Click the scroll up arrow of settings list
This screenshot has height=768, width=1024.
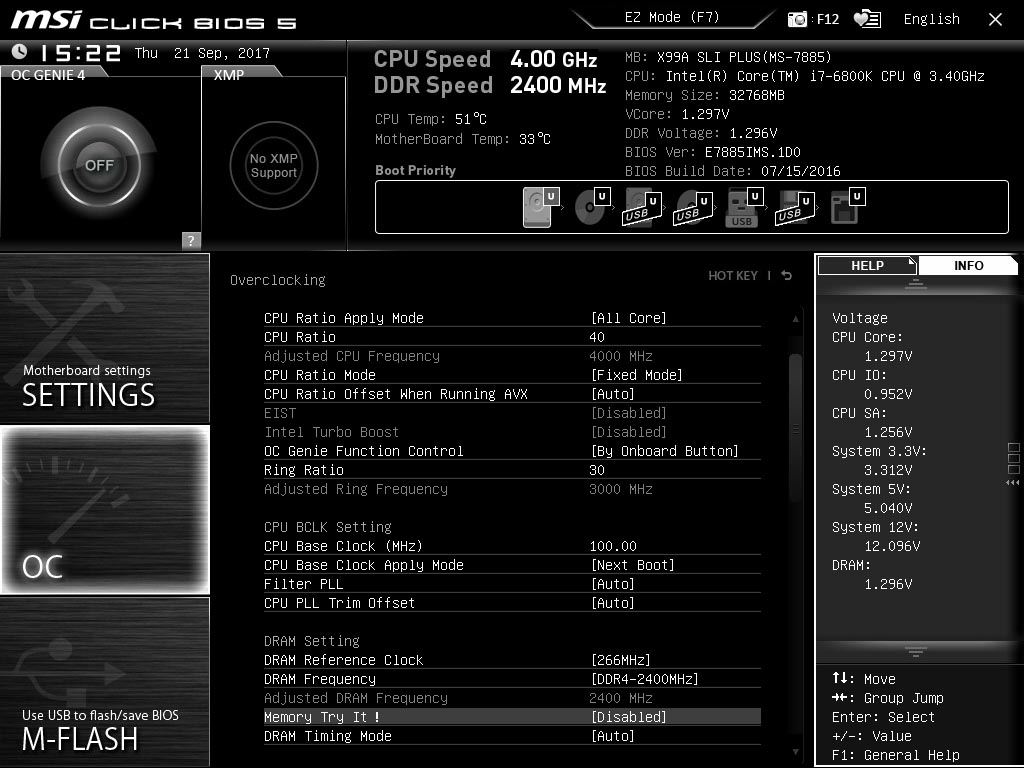tap(795, 319)
